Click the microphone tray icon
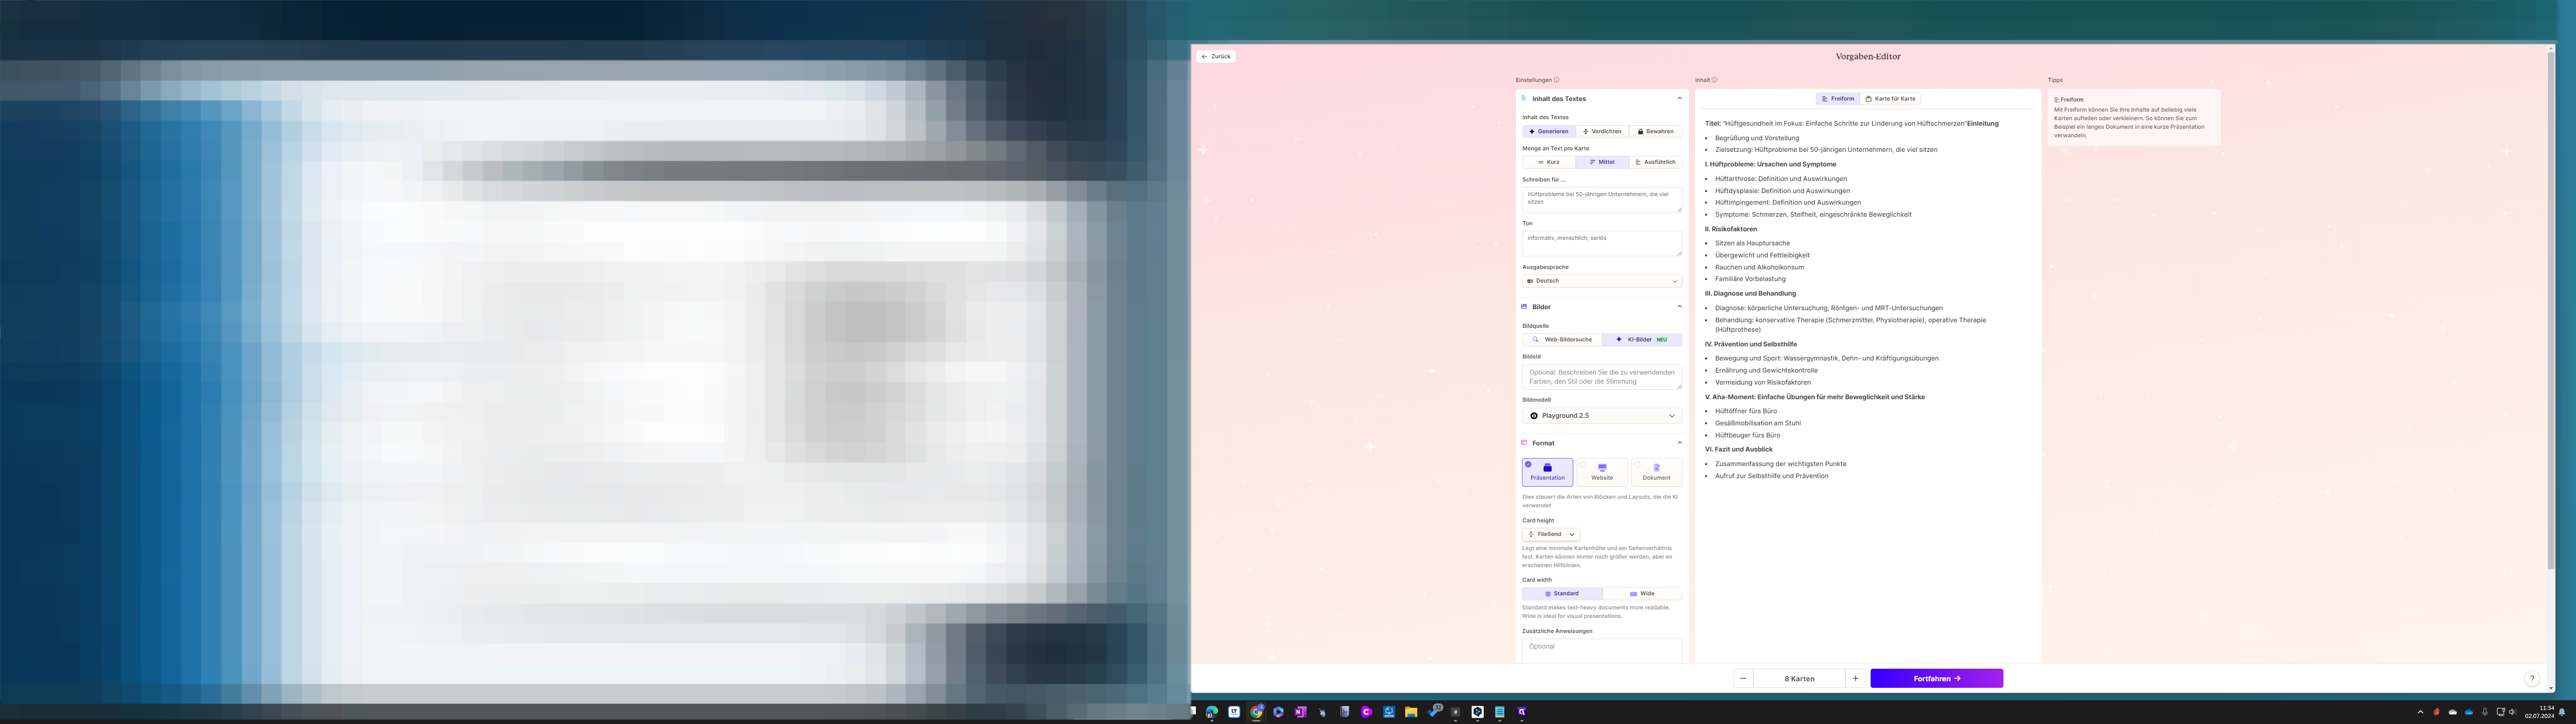 click(2485, 712)
